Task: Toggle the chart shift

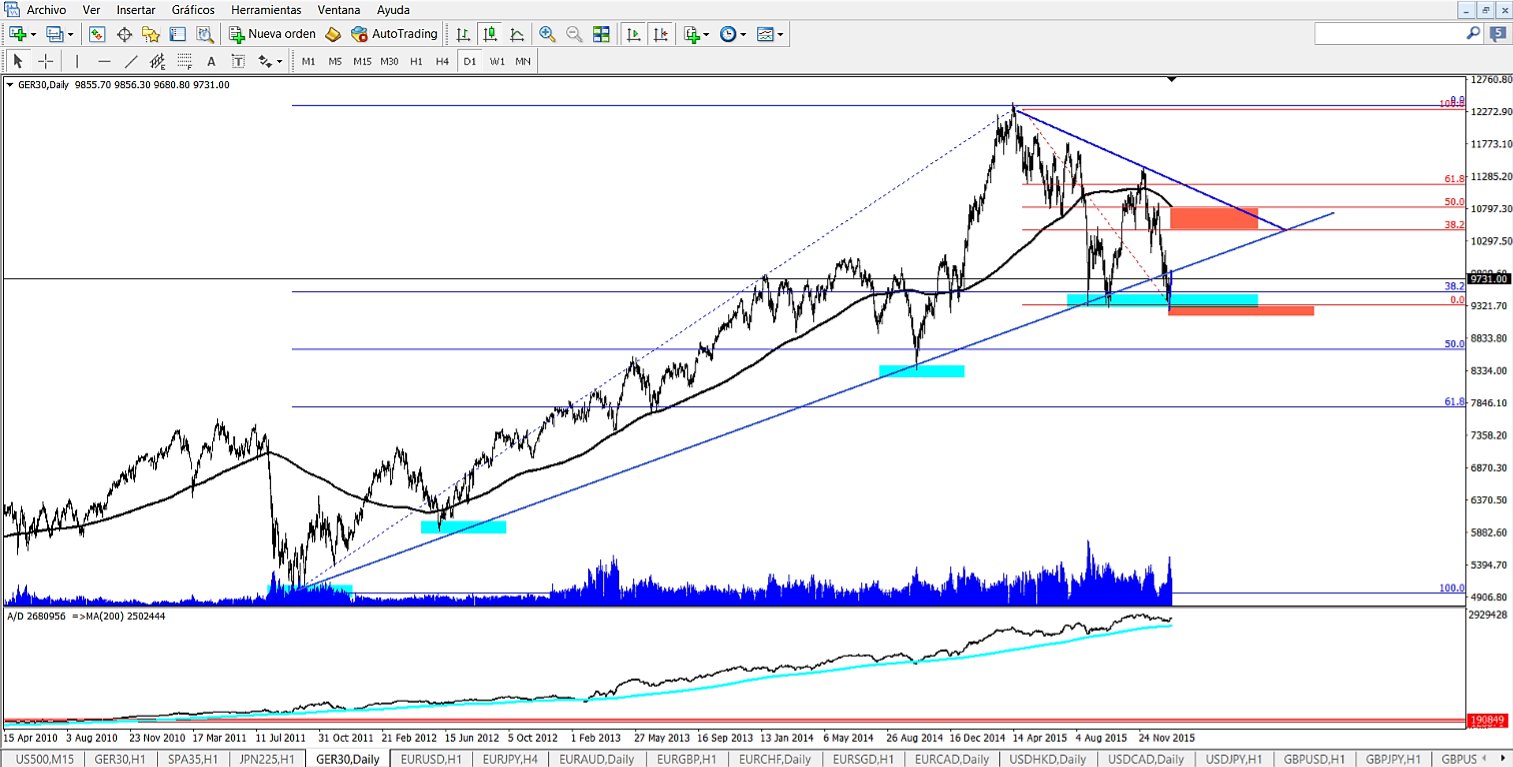Action: pos(661,33)
